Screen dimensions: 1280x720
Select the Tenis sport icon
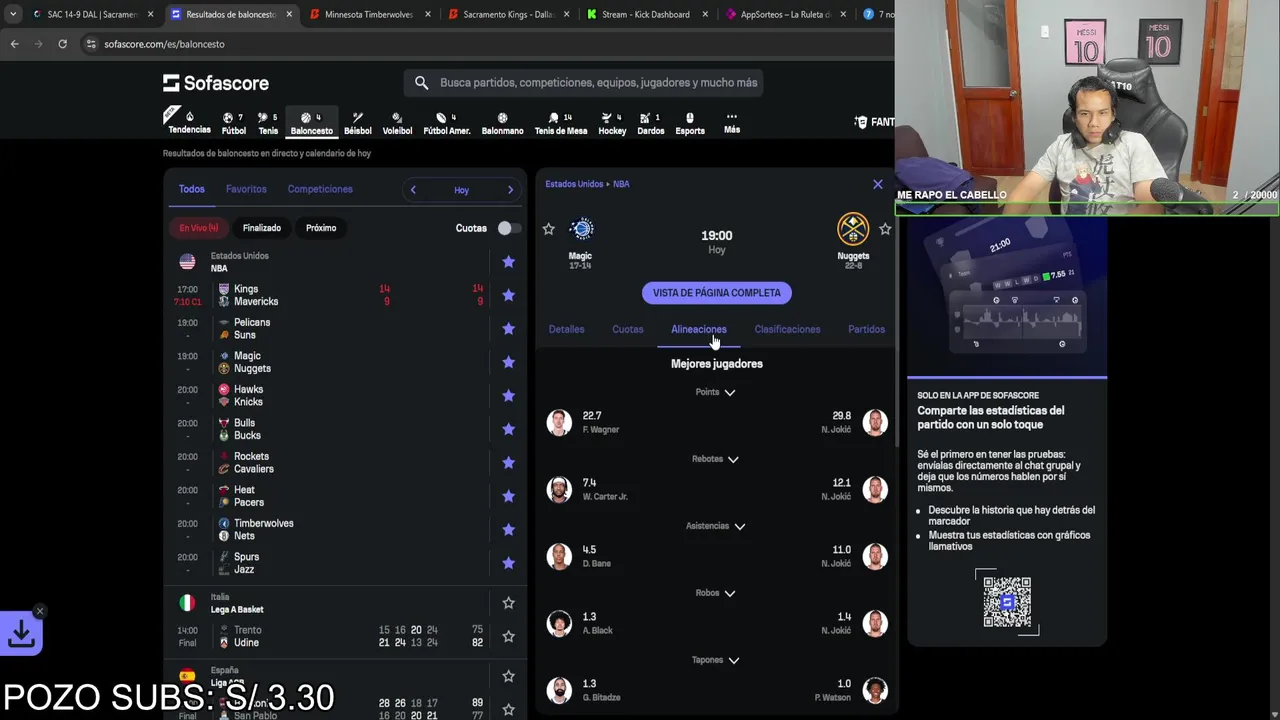[268, 123]
